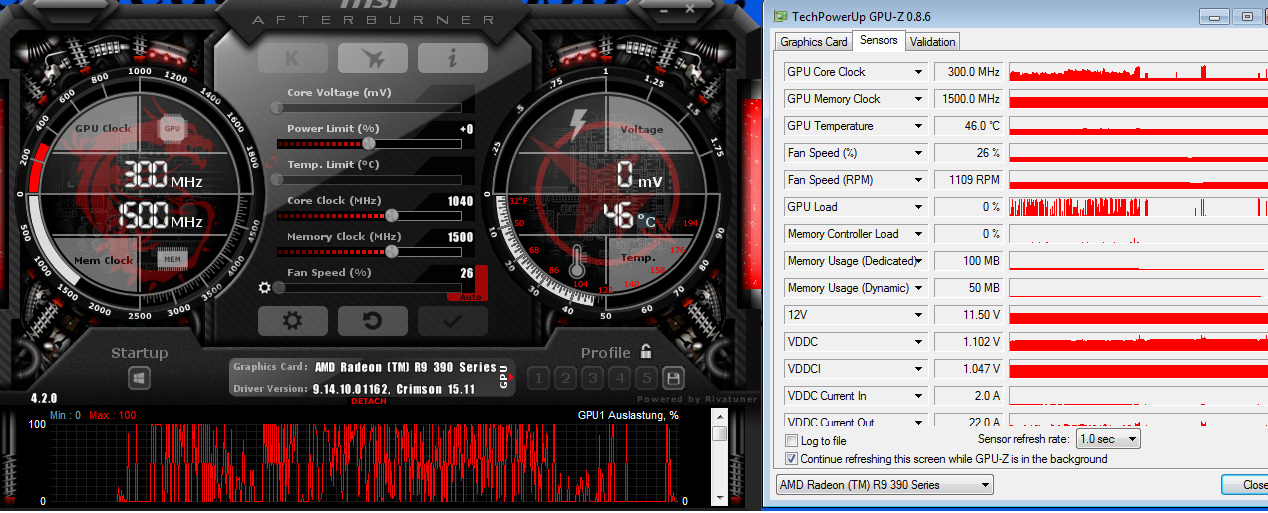Click the Power Limit slider handle
The image size is (1268, 513).
point(369,143)
